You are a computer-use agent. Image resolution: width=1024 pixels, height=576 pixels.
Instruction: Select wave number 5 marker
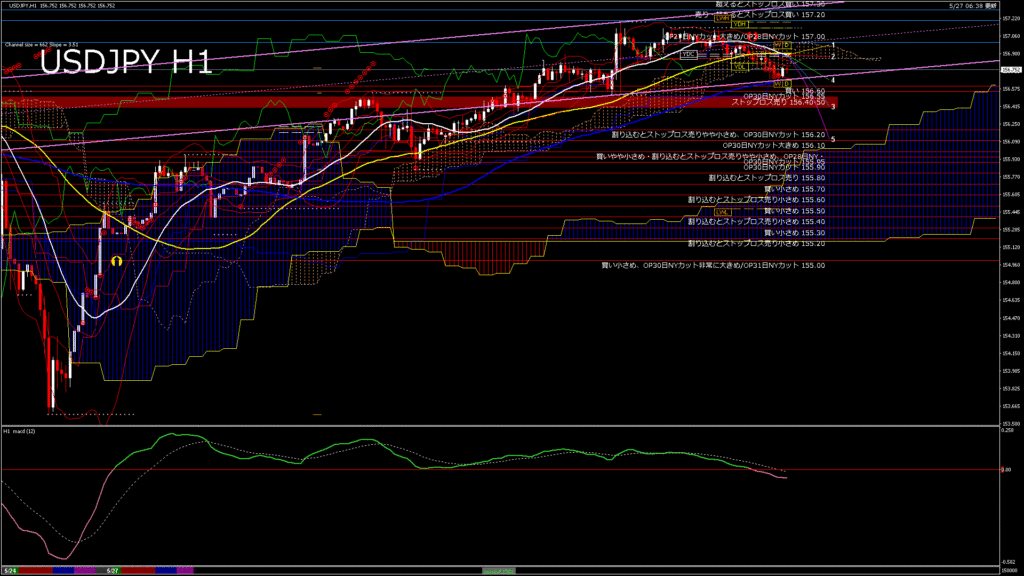[833, 139]
